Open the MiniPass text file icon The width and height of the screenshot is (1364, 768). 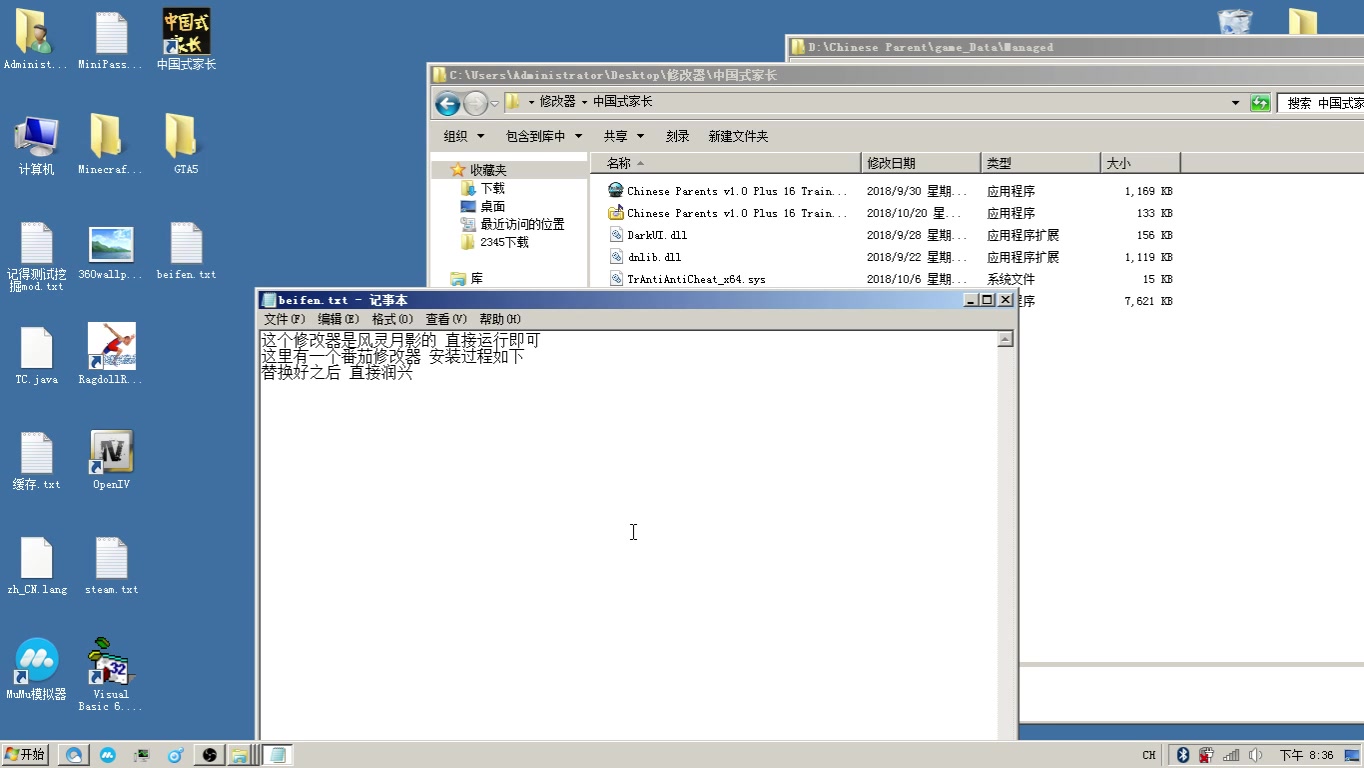(111, 40)
